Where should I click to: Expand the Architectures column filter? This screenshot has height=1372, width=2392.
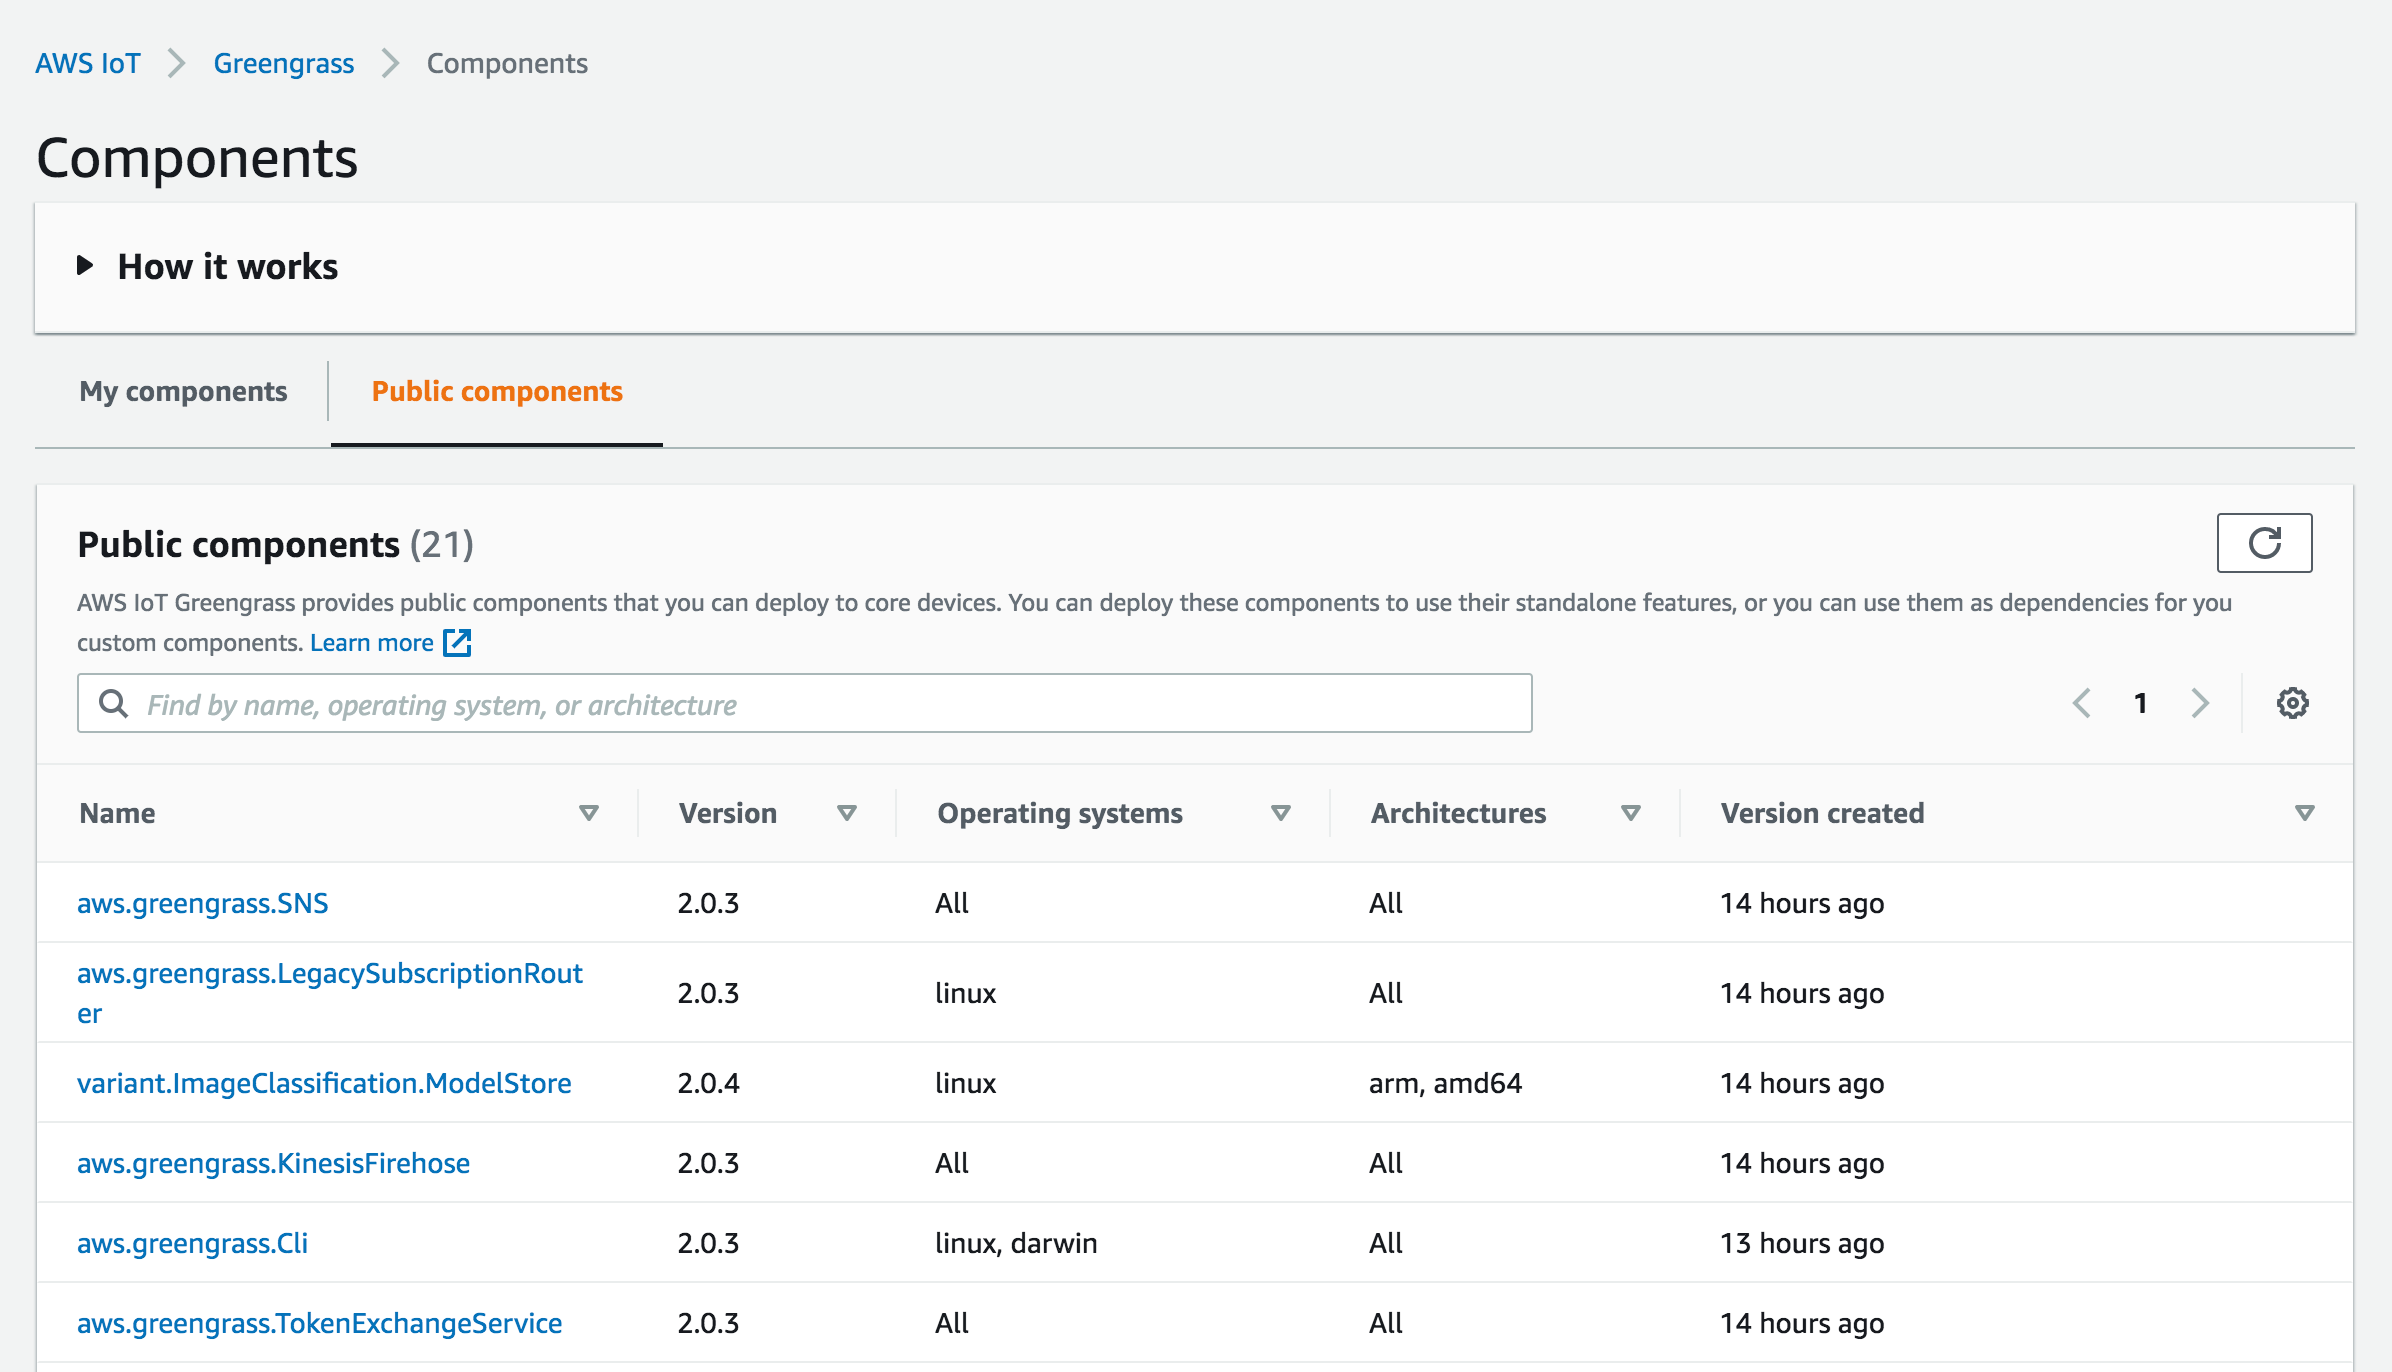pyautogui.click(x=1630, y=812)
